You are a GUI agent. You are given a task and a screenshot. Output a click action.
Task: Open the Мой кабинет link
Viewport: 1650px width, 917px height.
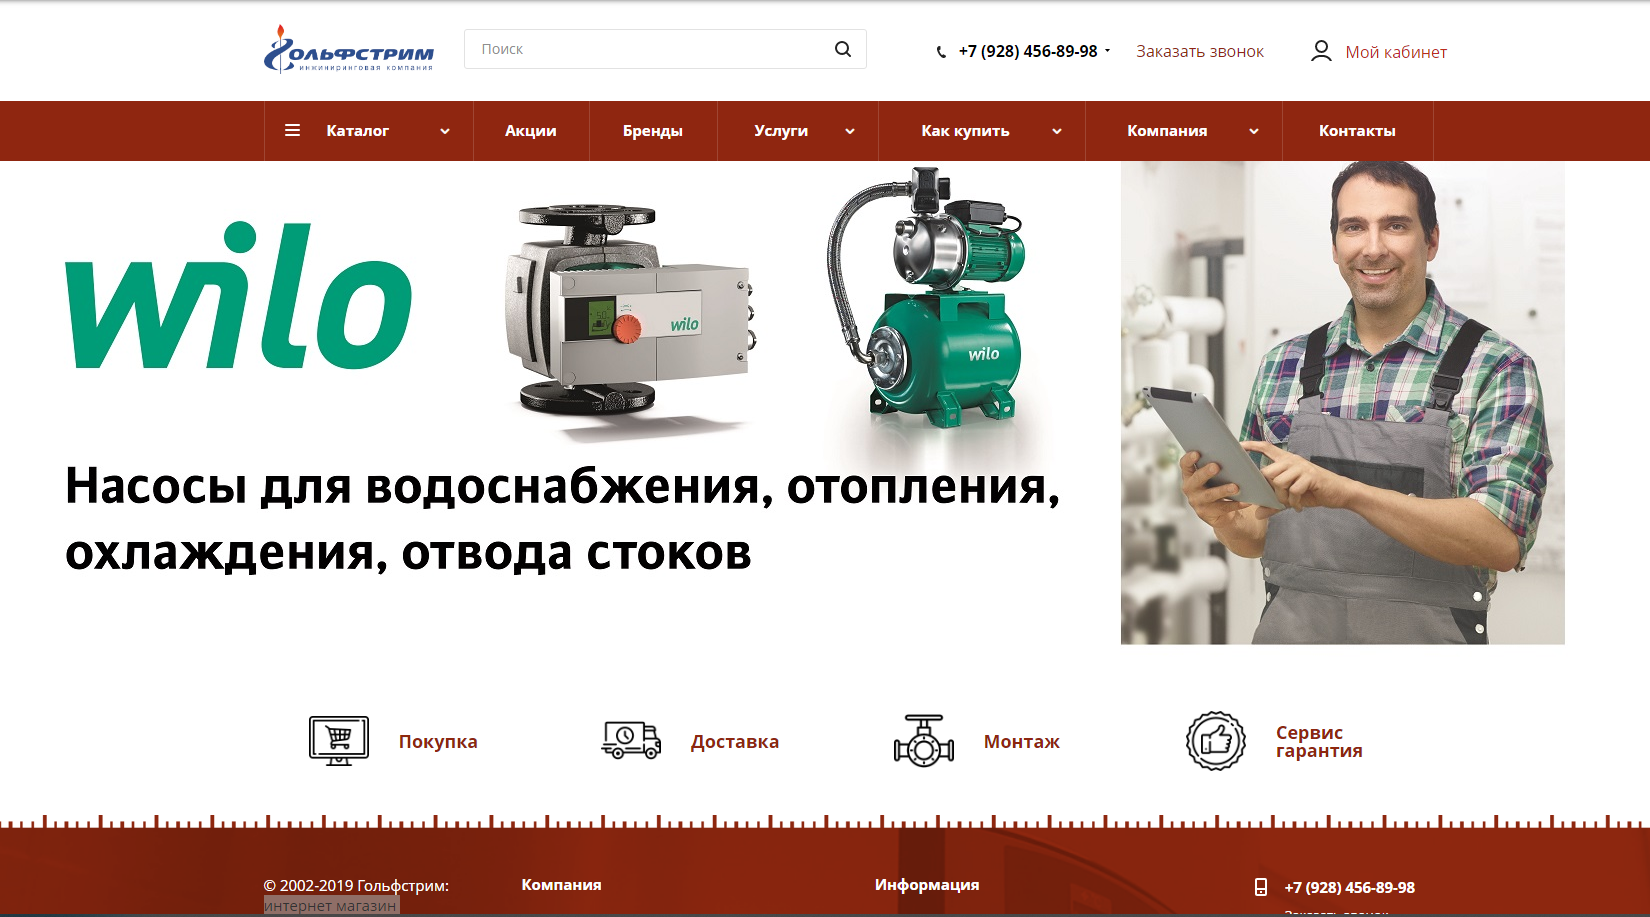click(1396, 52)
